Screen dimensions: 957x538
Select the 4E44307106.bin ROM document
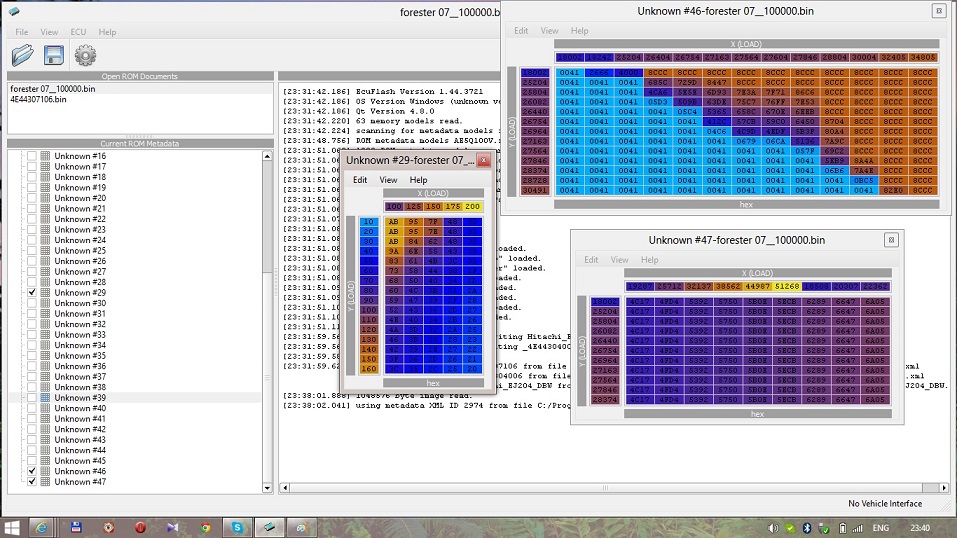coord(38,99)
